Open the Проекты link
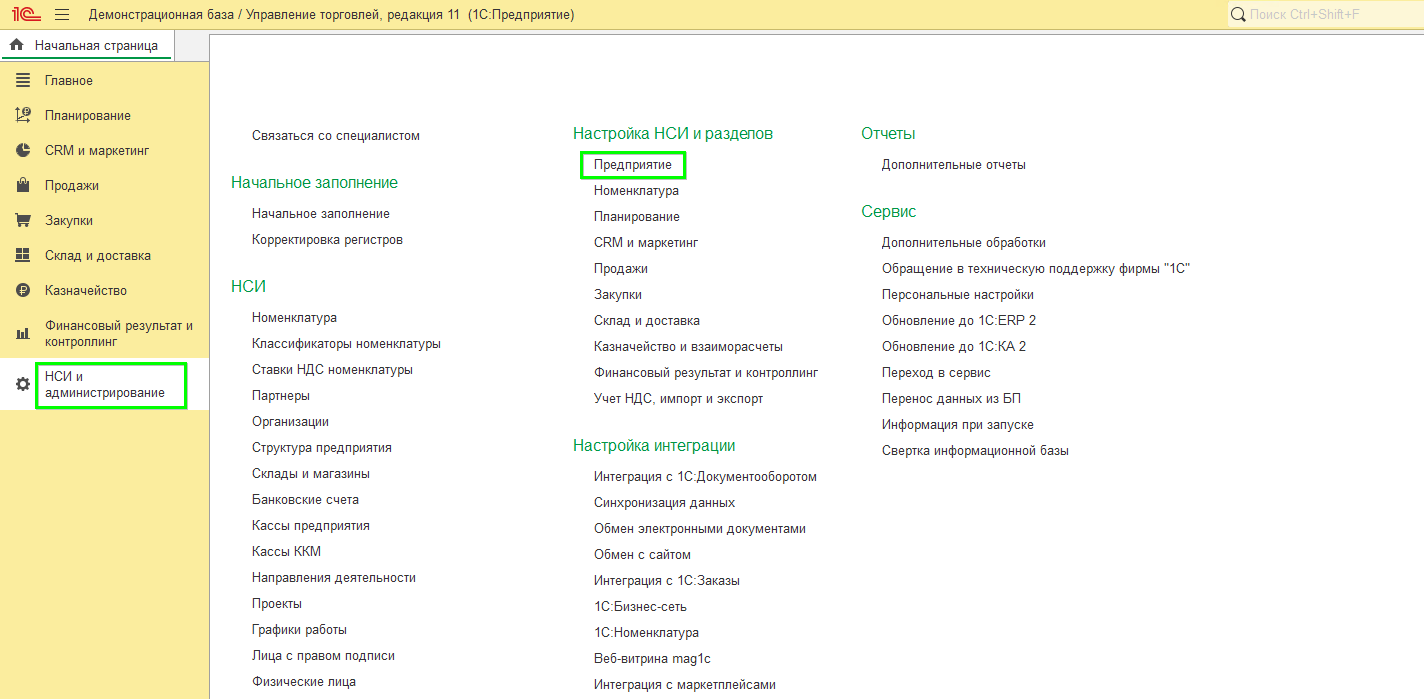Image resolution: width=1424 pixels, height=699 pixels. [x=277, y=603]
